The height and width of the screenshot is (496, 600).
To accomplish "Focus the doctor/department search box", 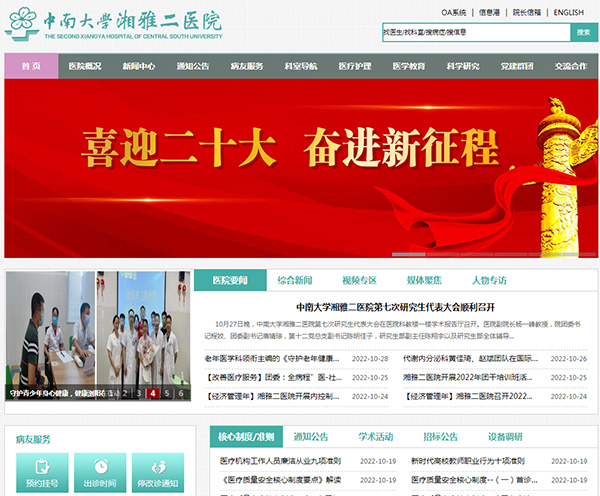I will (x=476, y=32).
